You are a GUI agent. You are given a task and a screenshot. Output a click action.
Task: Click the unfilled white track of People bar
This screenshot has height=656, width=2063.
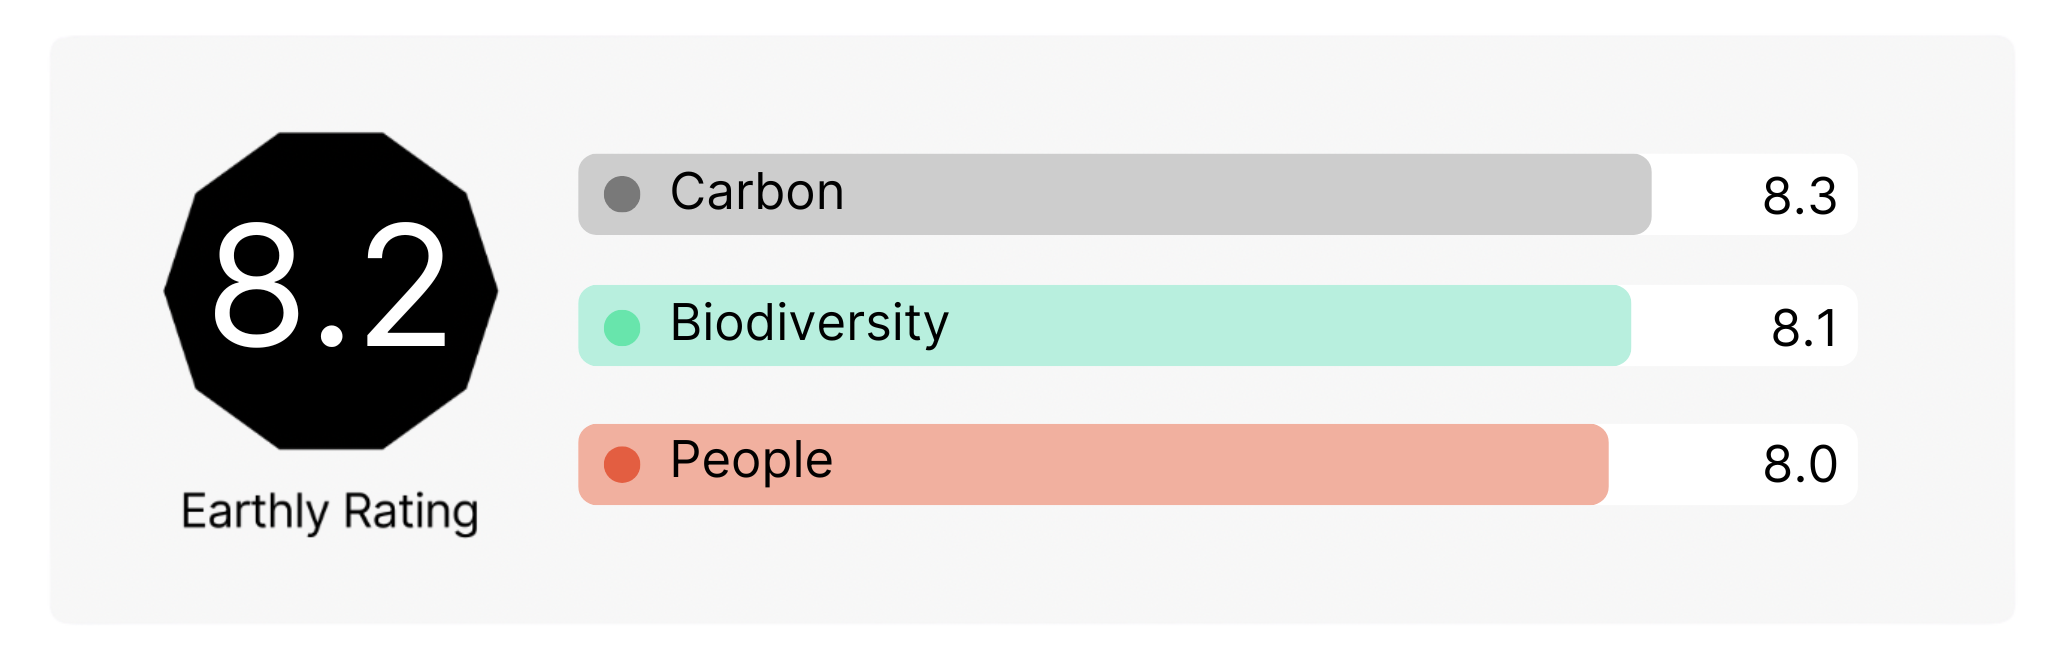point(1680,464)
